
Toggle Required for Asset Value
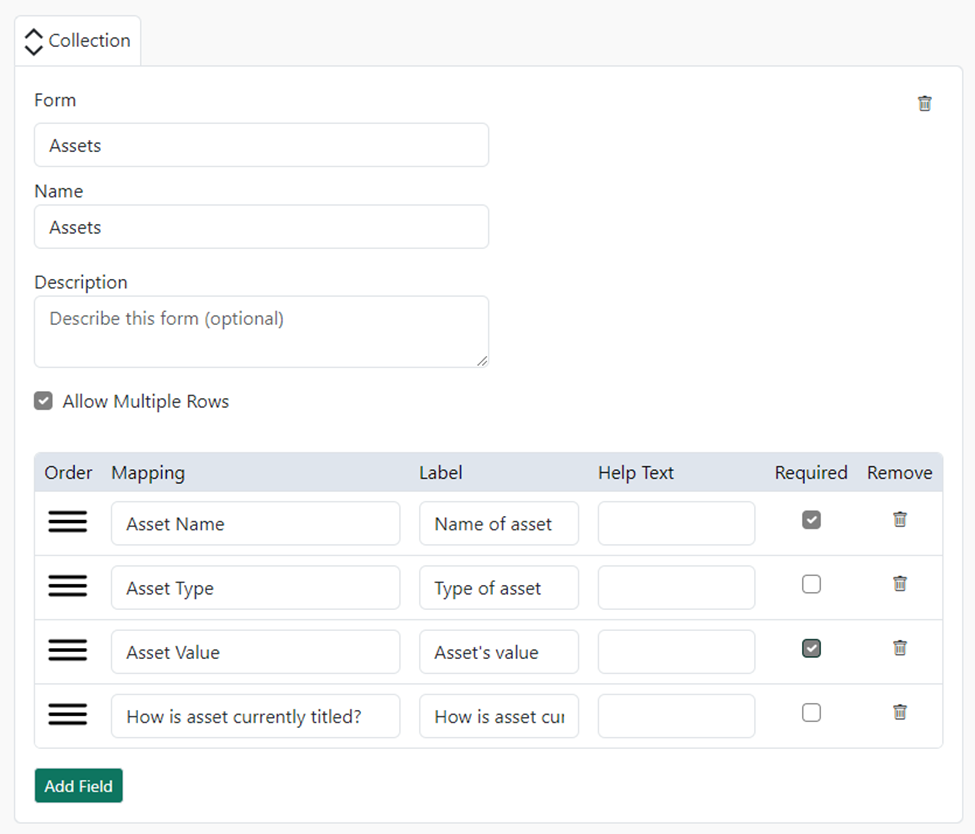(x=811, y=648)
